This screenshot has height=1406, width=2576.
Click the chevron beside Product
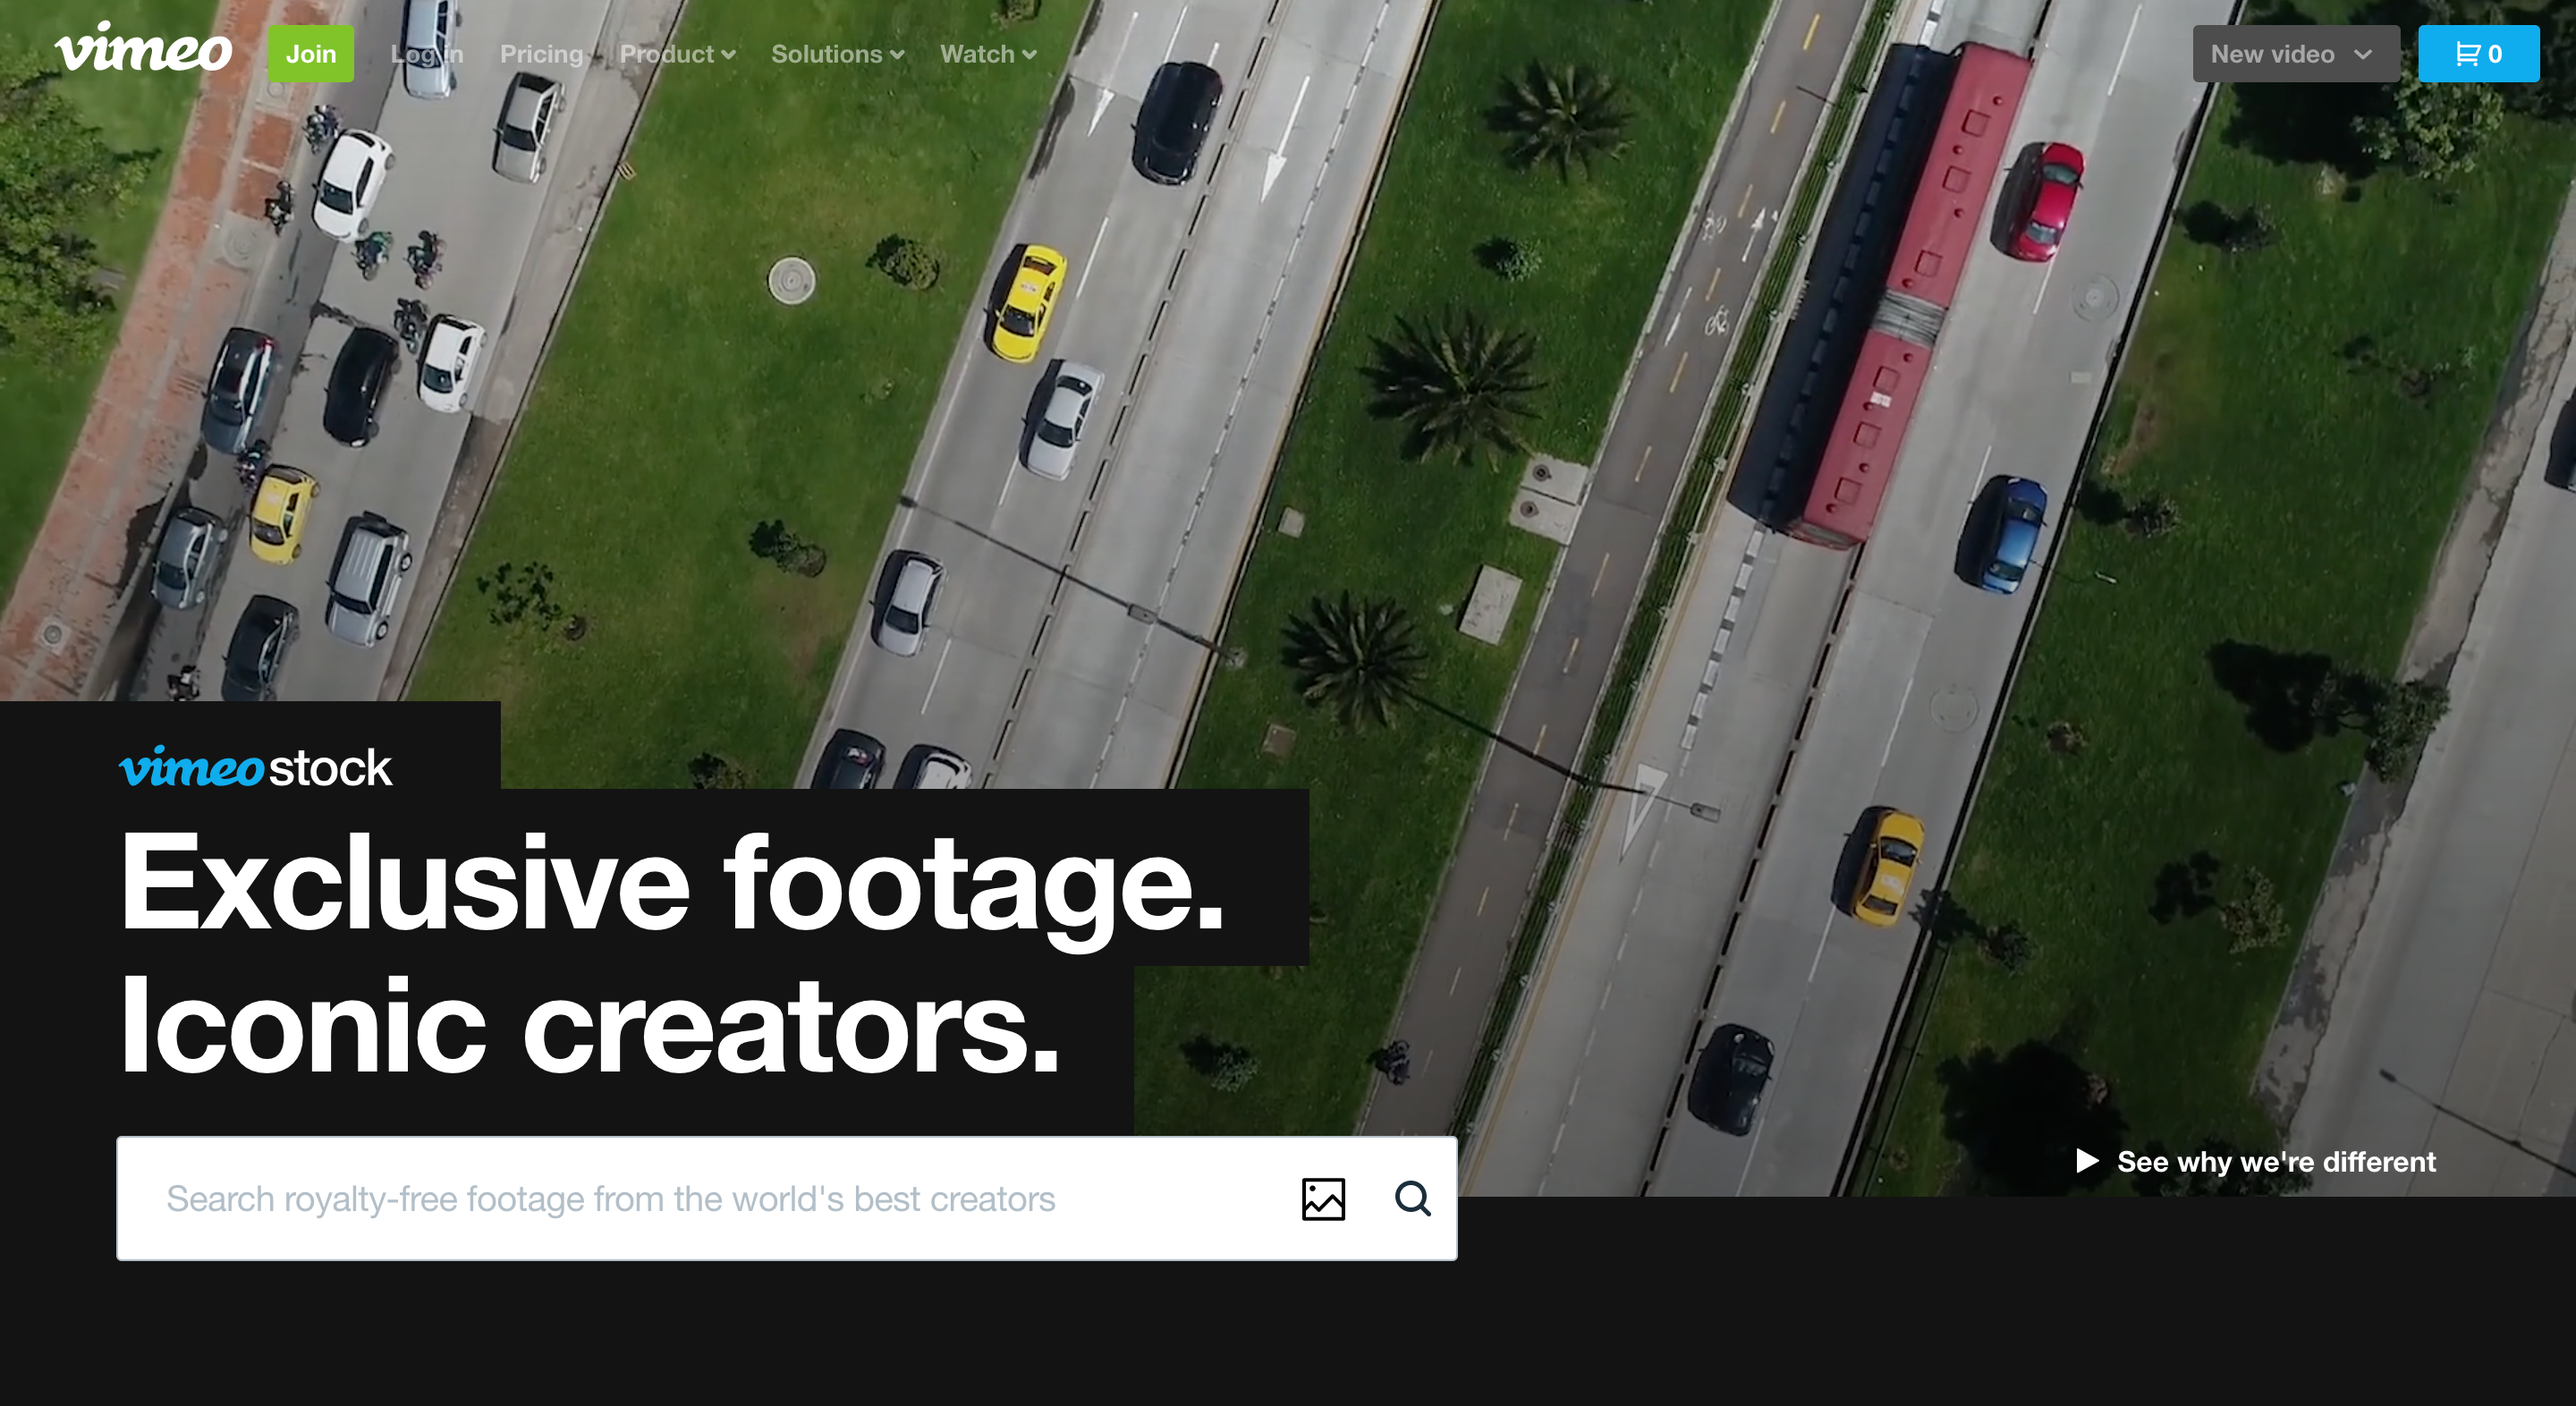click(x=729, y=55)
